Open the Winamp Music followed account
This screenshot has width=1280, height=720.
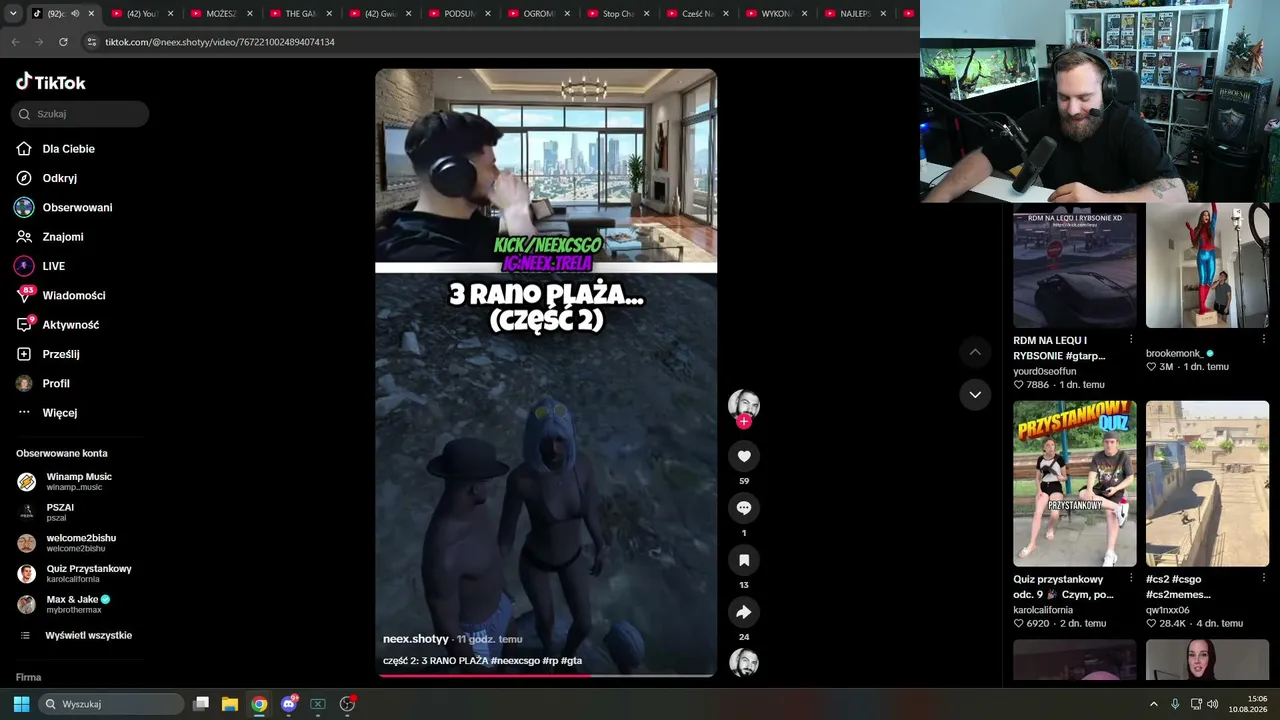(x=65, y=481)
